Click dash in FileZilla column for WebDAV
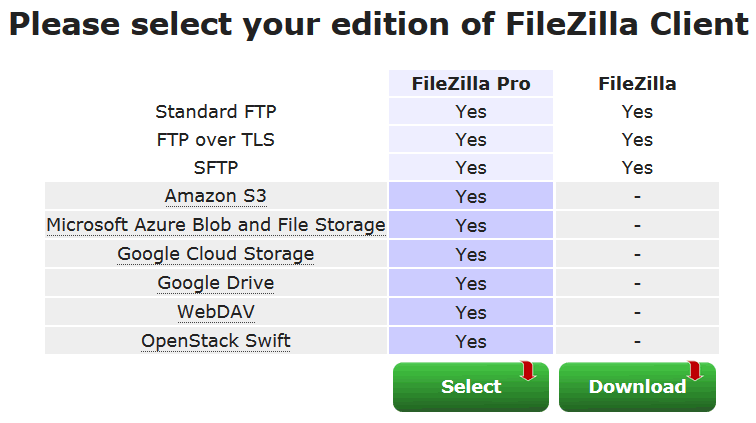 (x=637, y=313)
